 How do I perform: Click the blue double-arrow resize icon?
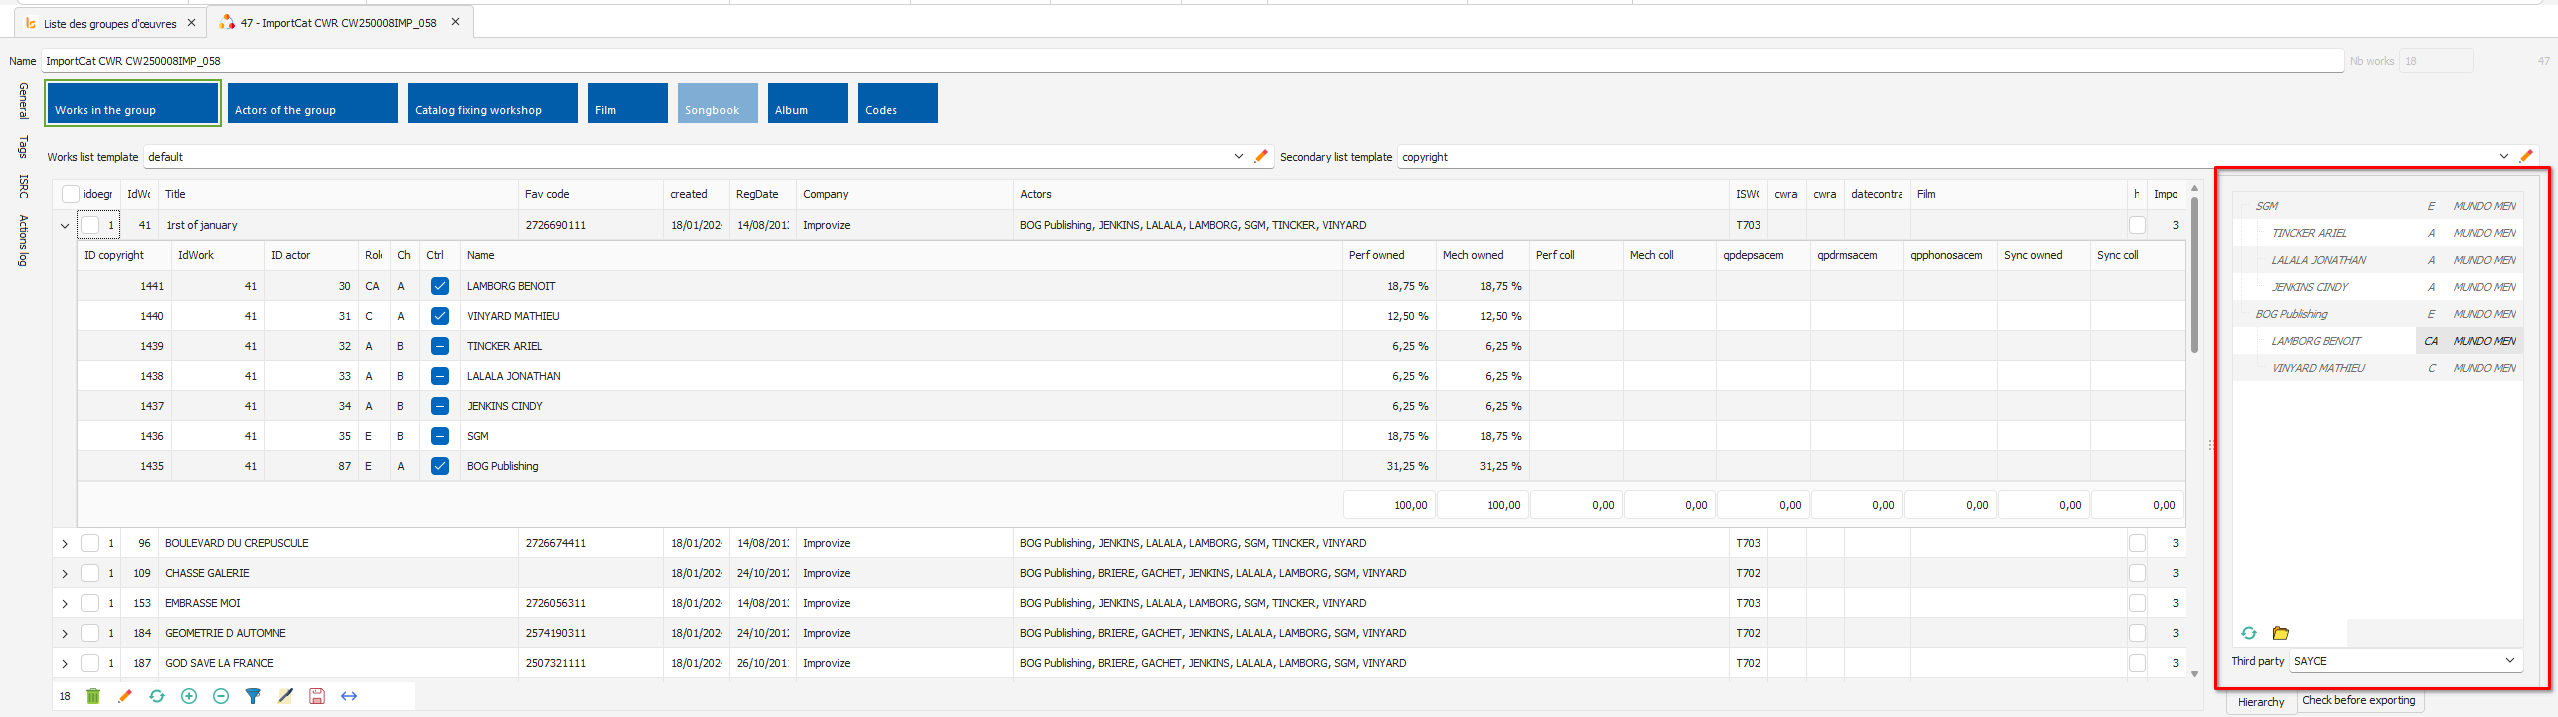pyautogui.click(x=349, y=696)
